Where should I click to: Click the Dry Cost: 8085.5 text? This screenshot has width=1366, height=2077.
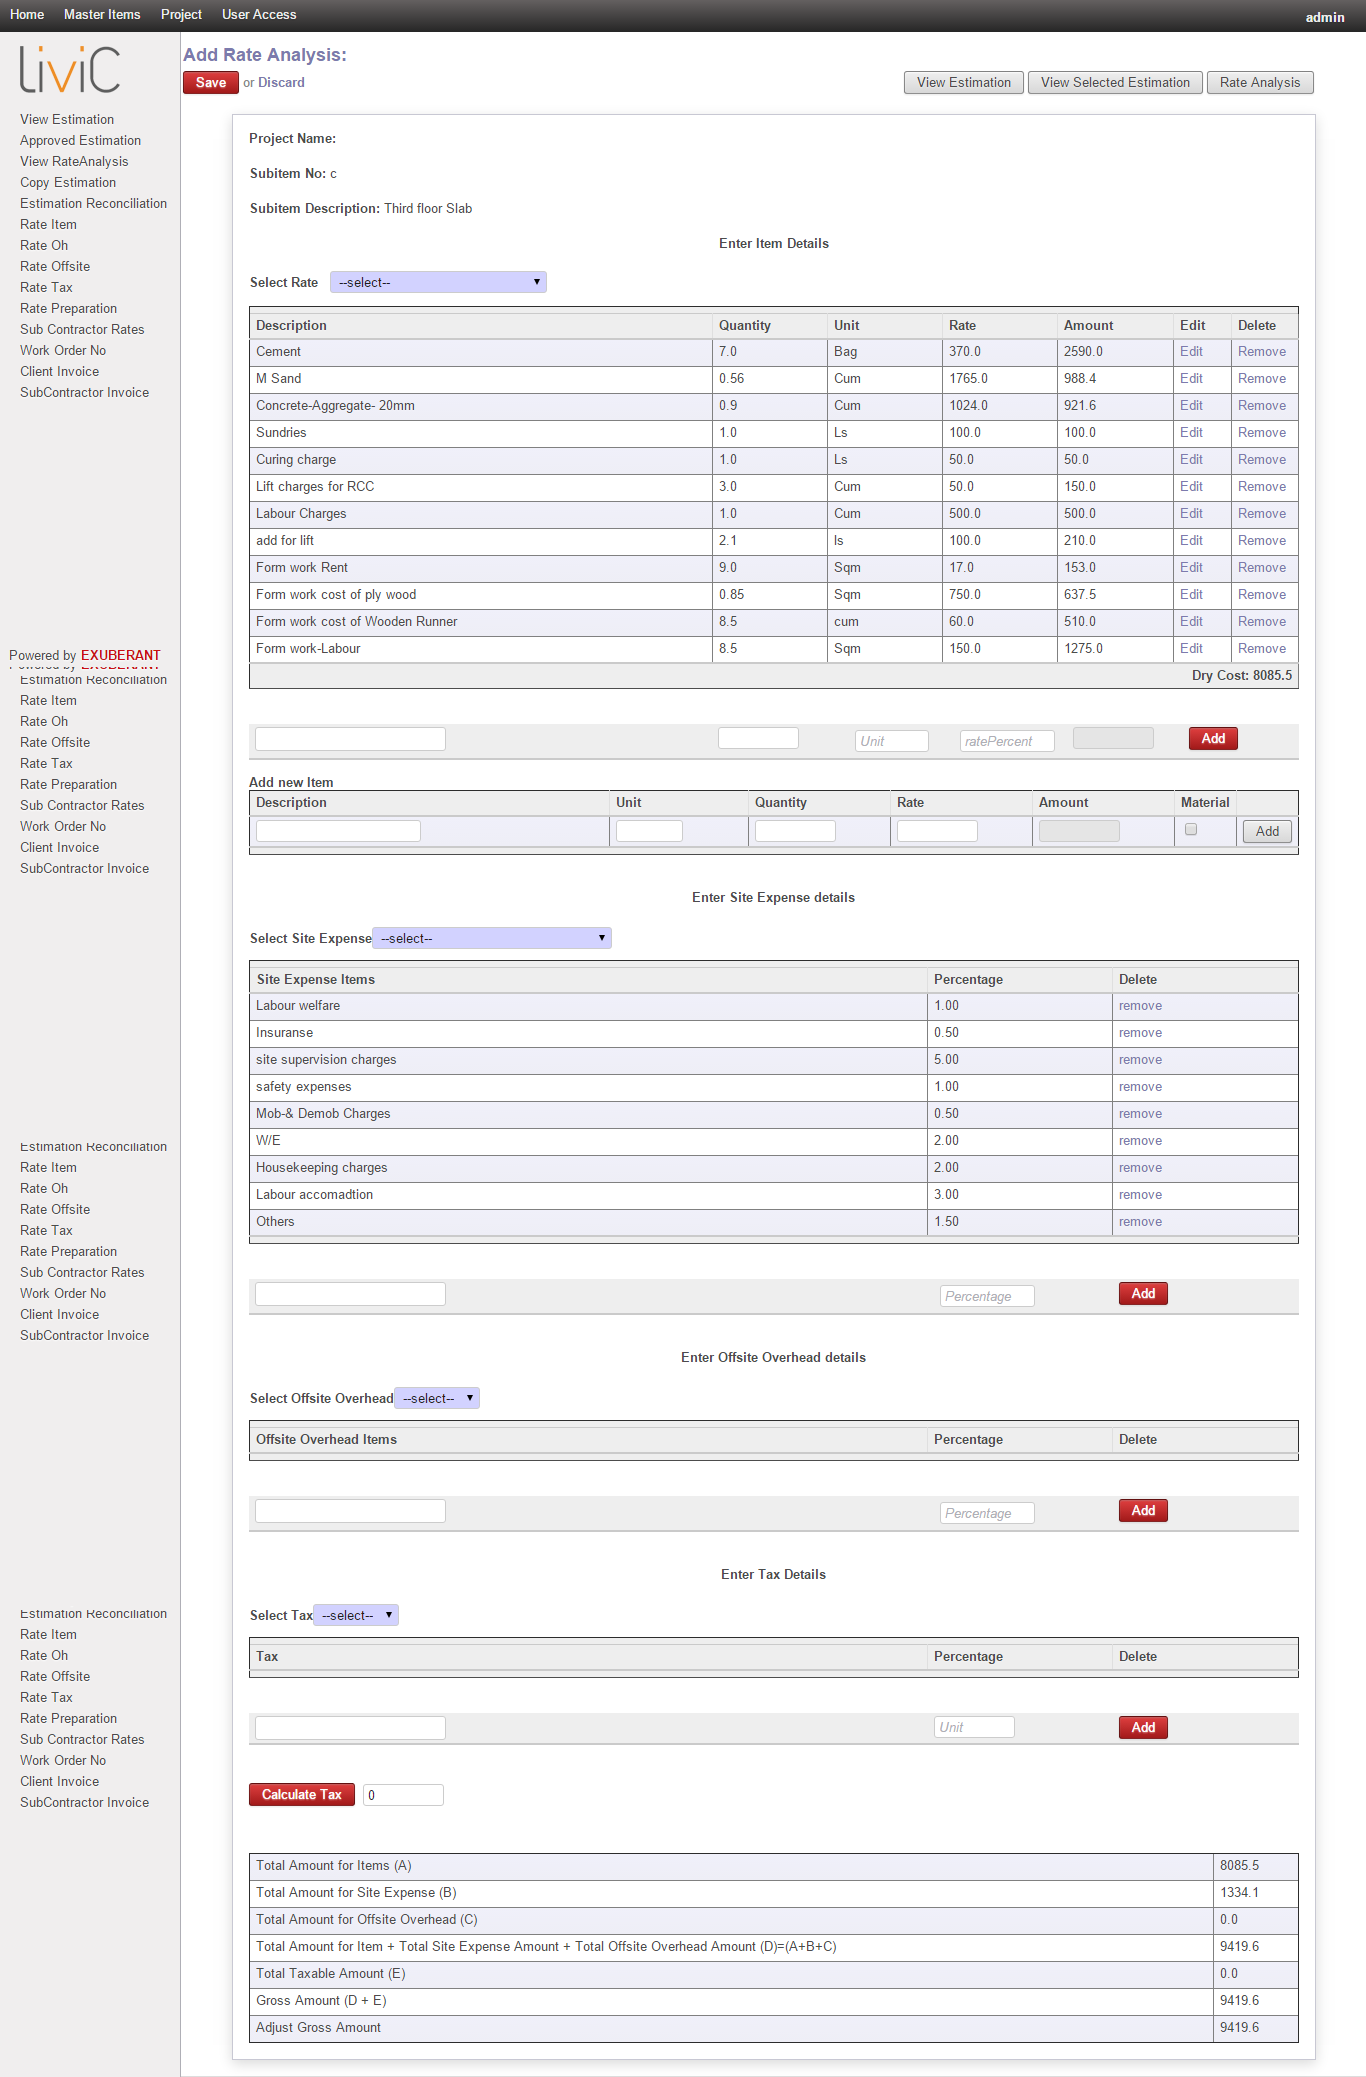(1242, 675)
